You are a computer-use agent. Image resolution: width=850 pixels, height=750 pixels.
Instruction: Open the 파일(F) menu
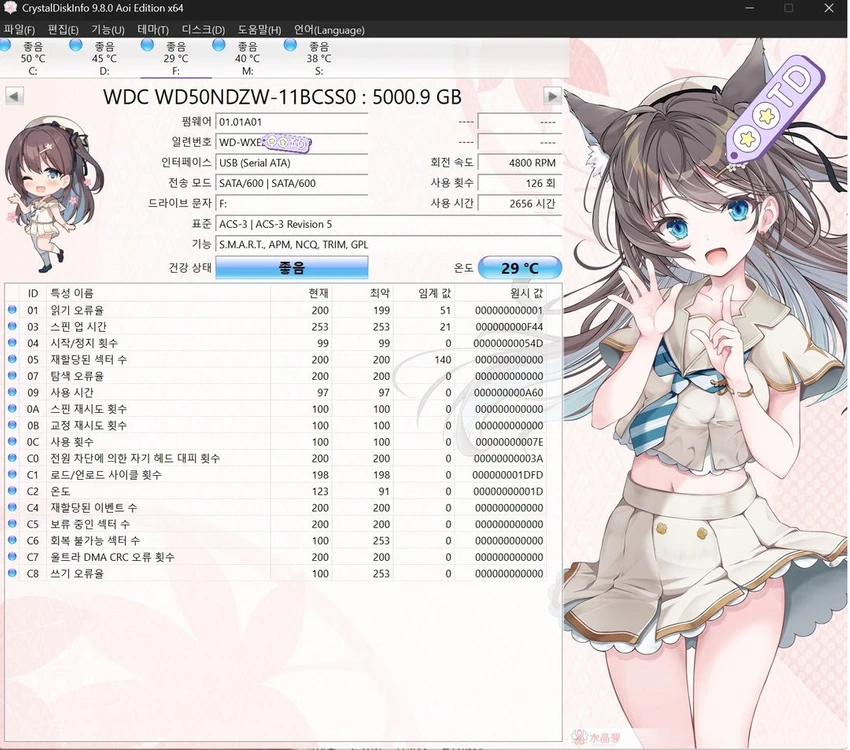coord(19,30)
